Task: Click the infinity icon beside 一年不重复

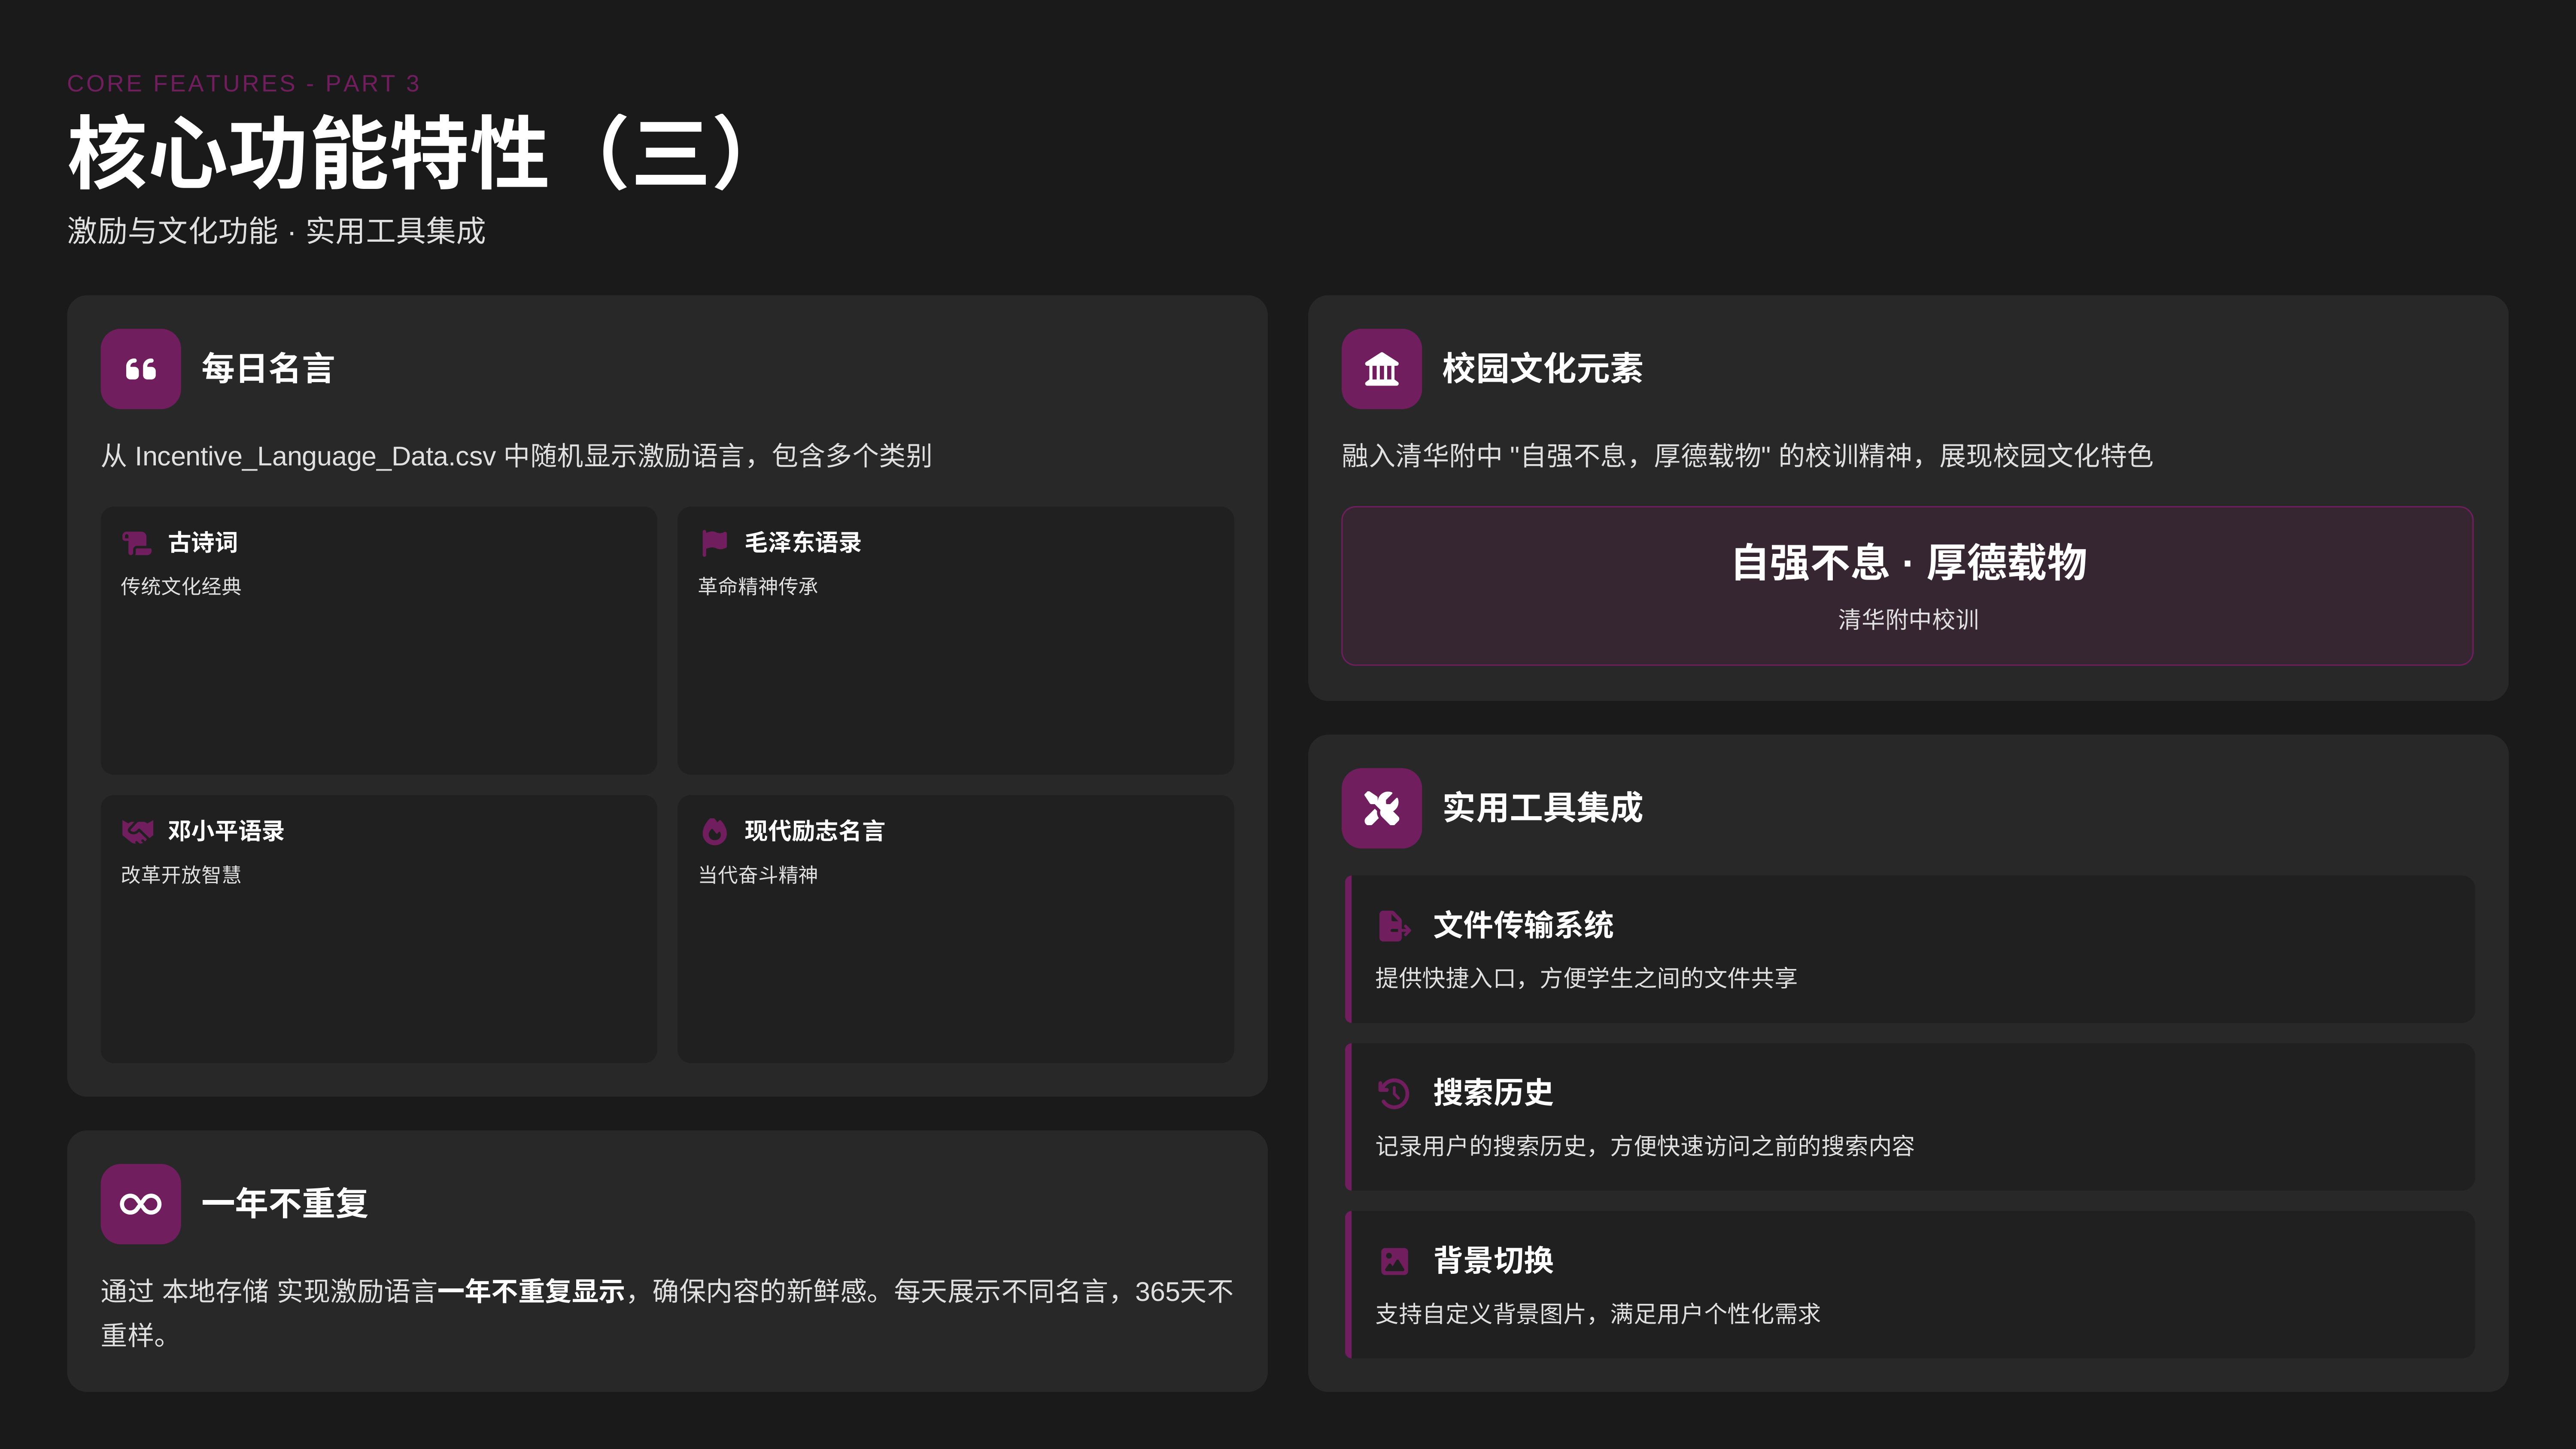Action: pos(140,1203)
